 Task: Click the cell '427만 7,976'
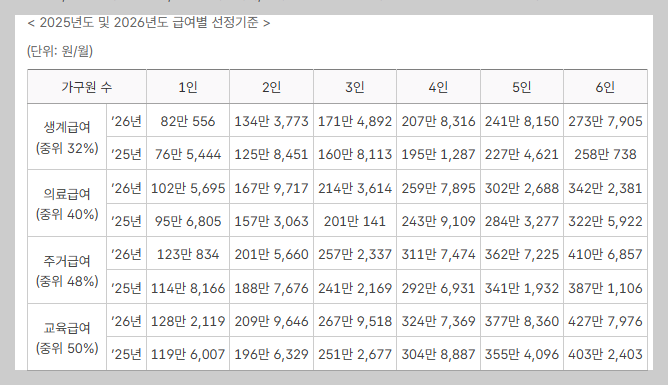tap(605, 321)
